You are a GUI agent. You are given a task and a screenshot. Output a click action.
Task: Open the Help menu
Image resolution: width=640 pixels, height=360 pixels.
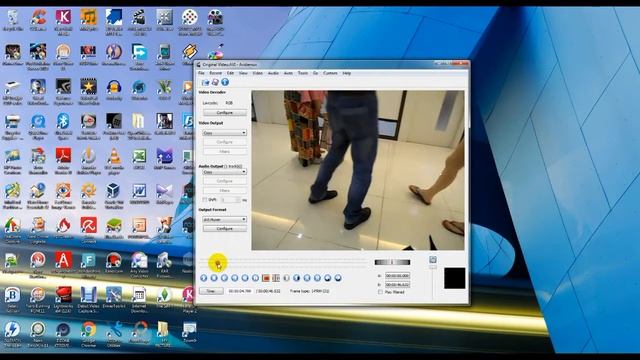point(347,73)
